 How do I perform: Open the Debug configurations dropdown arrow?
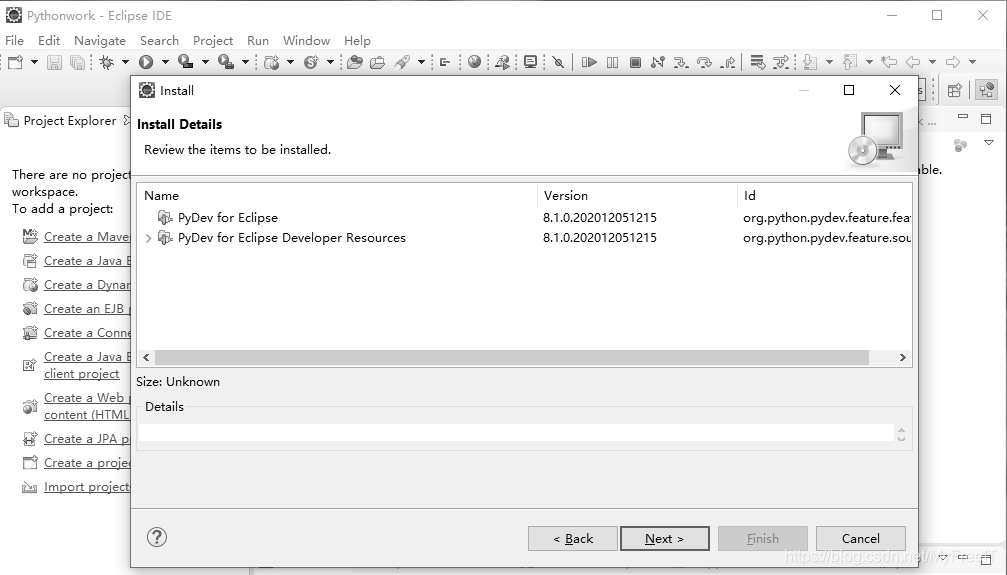pyautogui.click(x=125, y=62)
